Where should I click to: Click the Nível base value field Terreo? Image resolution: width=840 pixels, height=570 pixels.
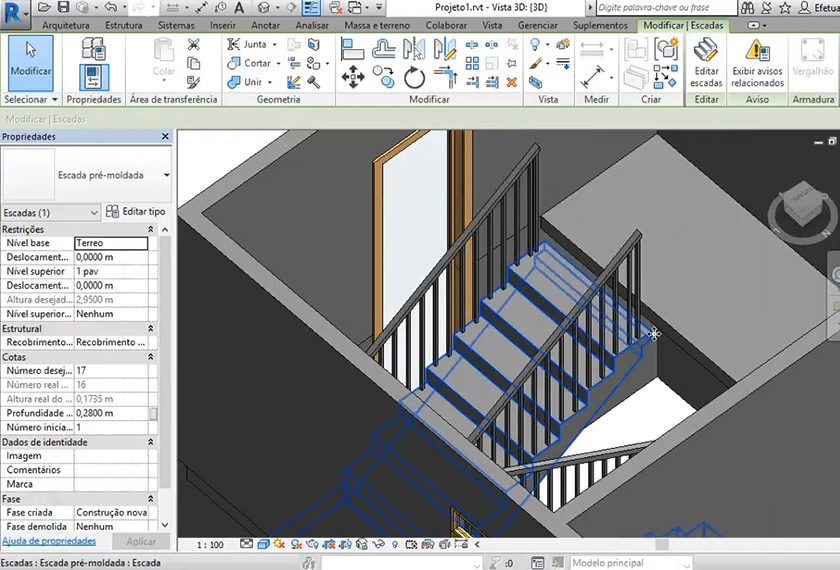coord(111,243)
